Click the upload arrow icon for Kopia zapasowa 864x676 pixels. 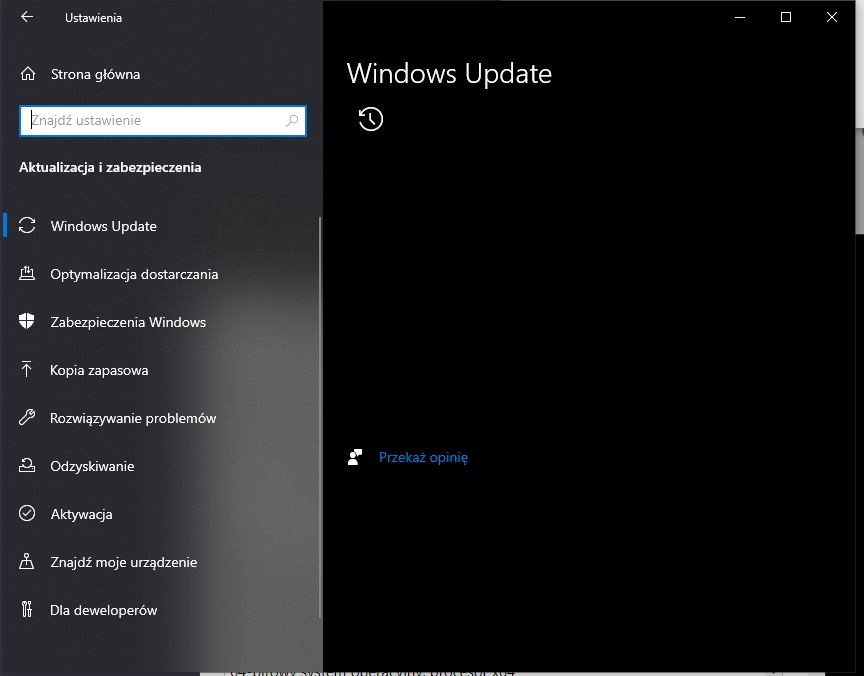coord(26,369)
